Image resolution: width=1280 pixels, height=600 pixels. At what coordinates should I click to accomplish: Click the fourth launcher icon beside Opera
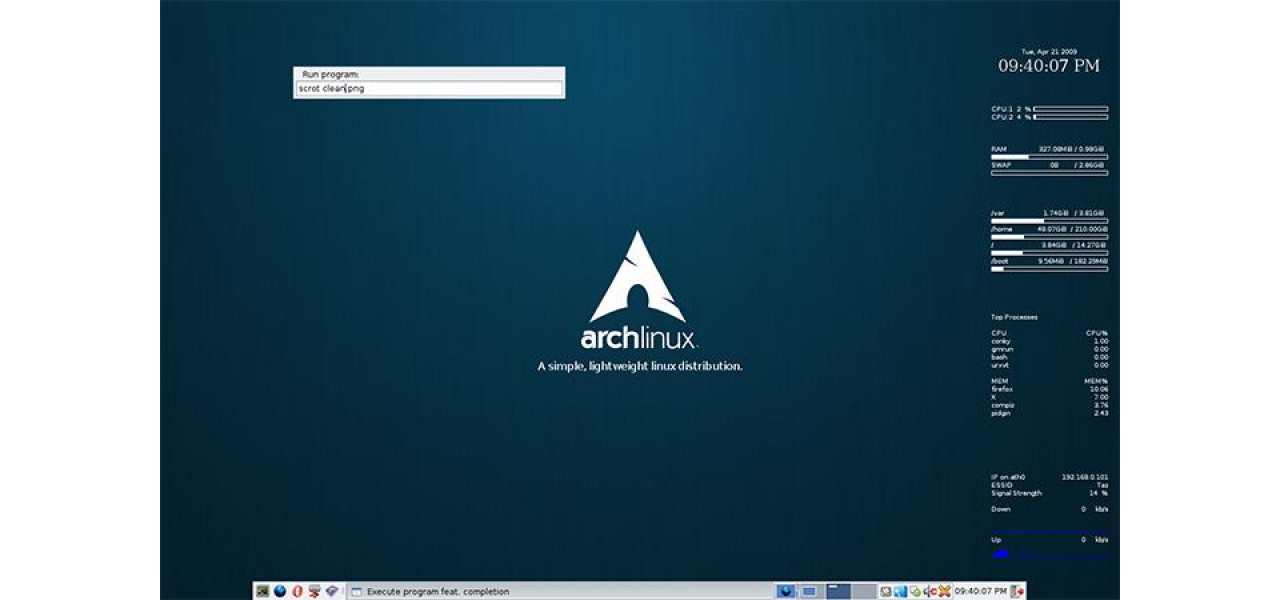(313, 591)
